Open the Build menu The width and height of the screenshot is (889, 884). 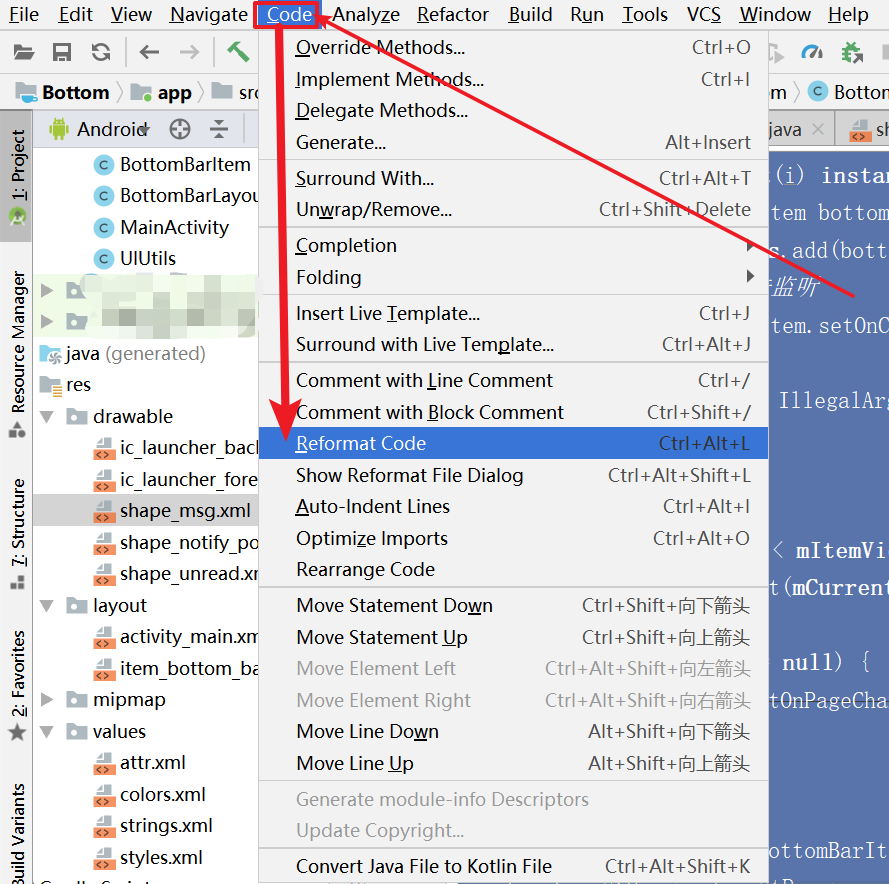[530, 15]
